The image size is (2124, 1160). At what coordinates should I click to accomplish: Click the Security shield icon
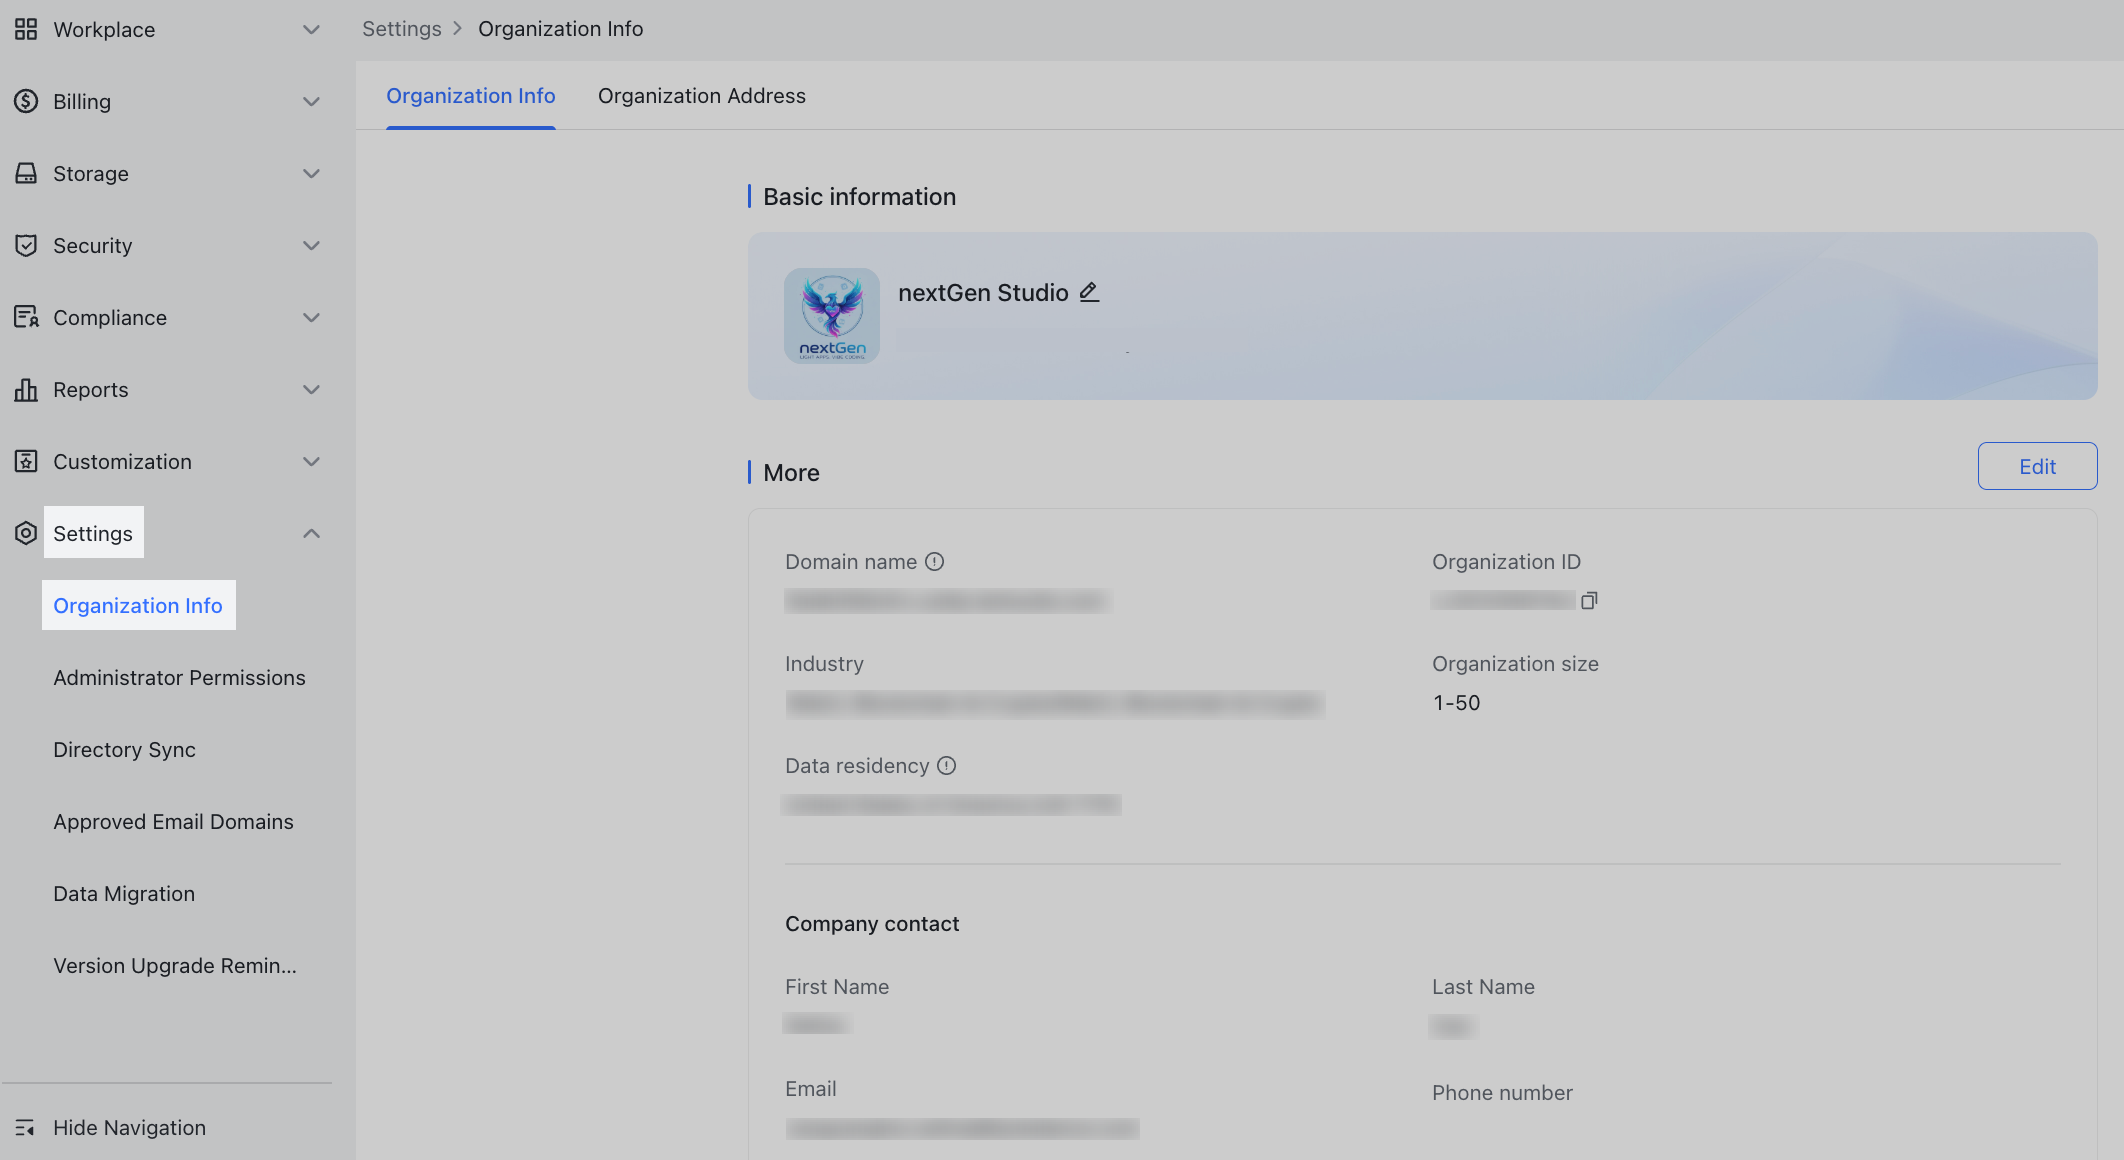pos(26,245)
